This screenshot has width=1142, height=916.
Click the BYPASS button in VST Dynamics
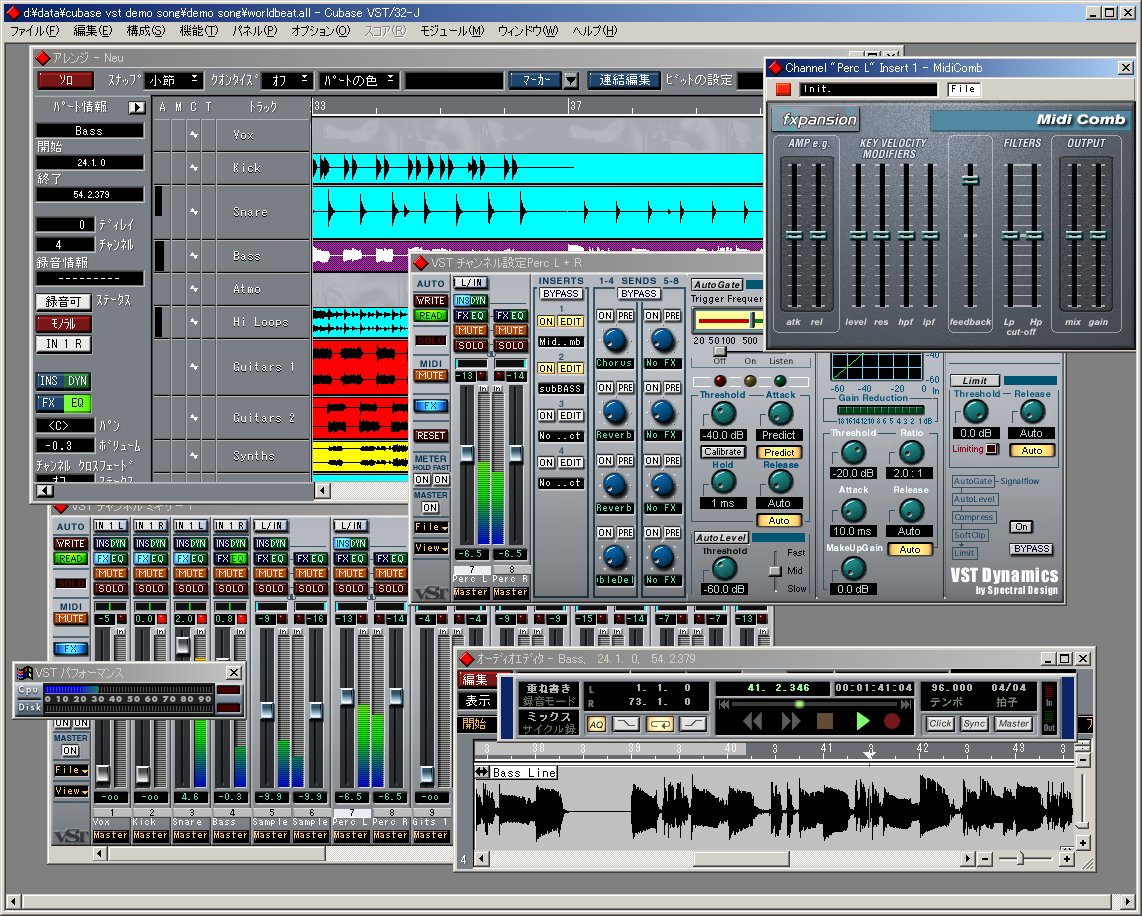coord(1032,548)
